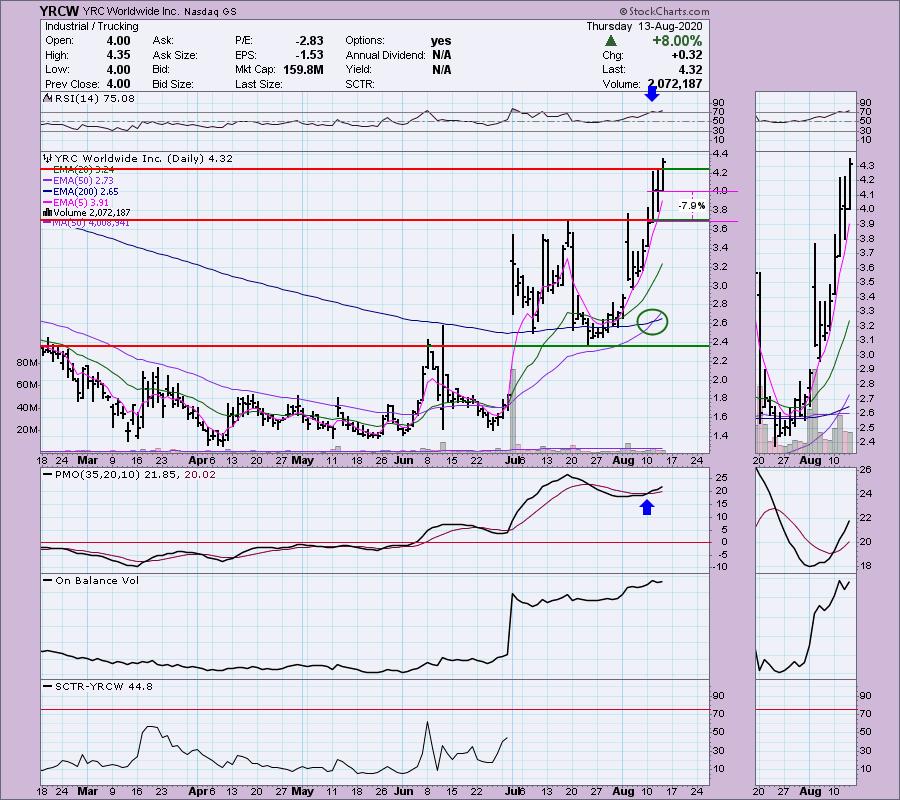Click the 'Annual Dividend:' label

[x=386, y=55]
